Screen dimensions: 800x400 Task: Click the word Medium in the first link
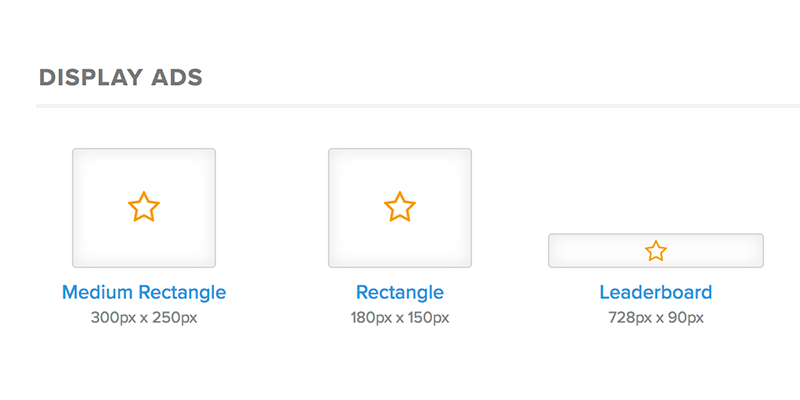click(x=96, y=293)
